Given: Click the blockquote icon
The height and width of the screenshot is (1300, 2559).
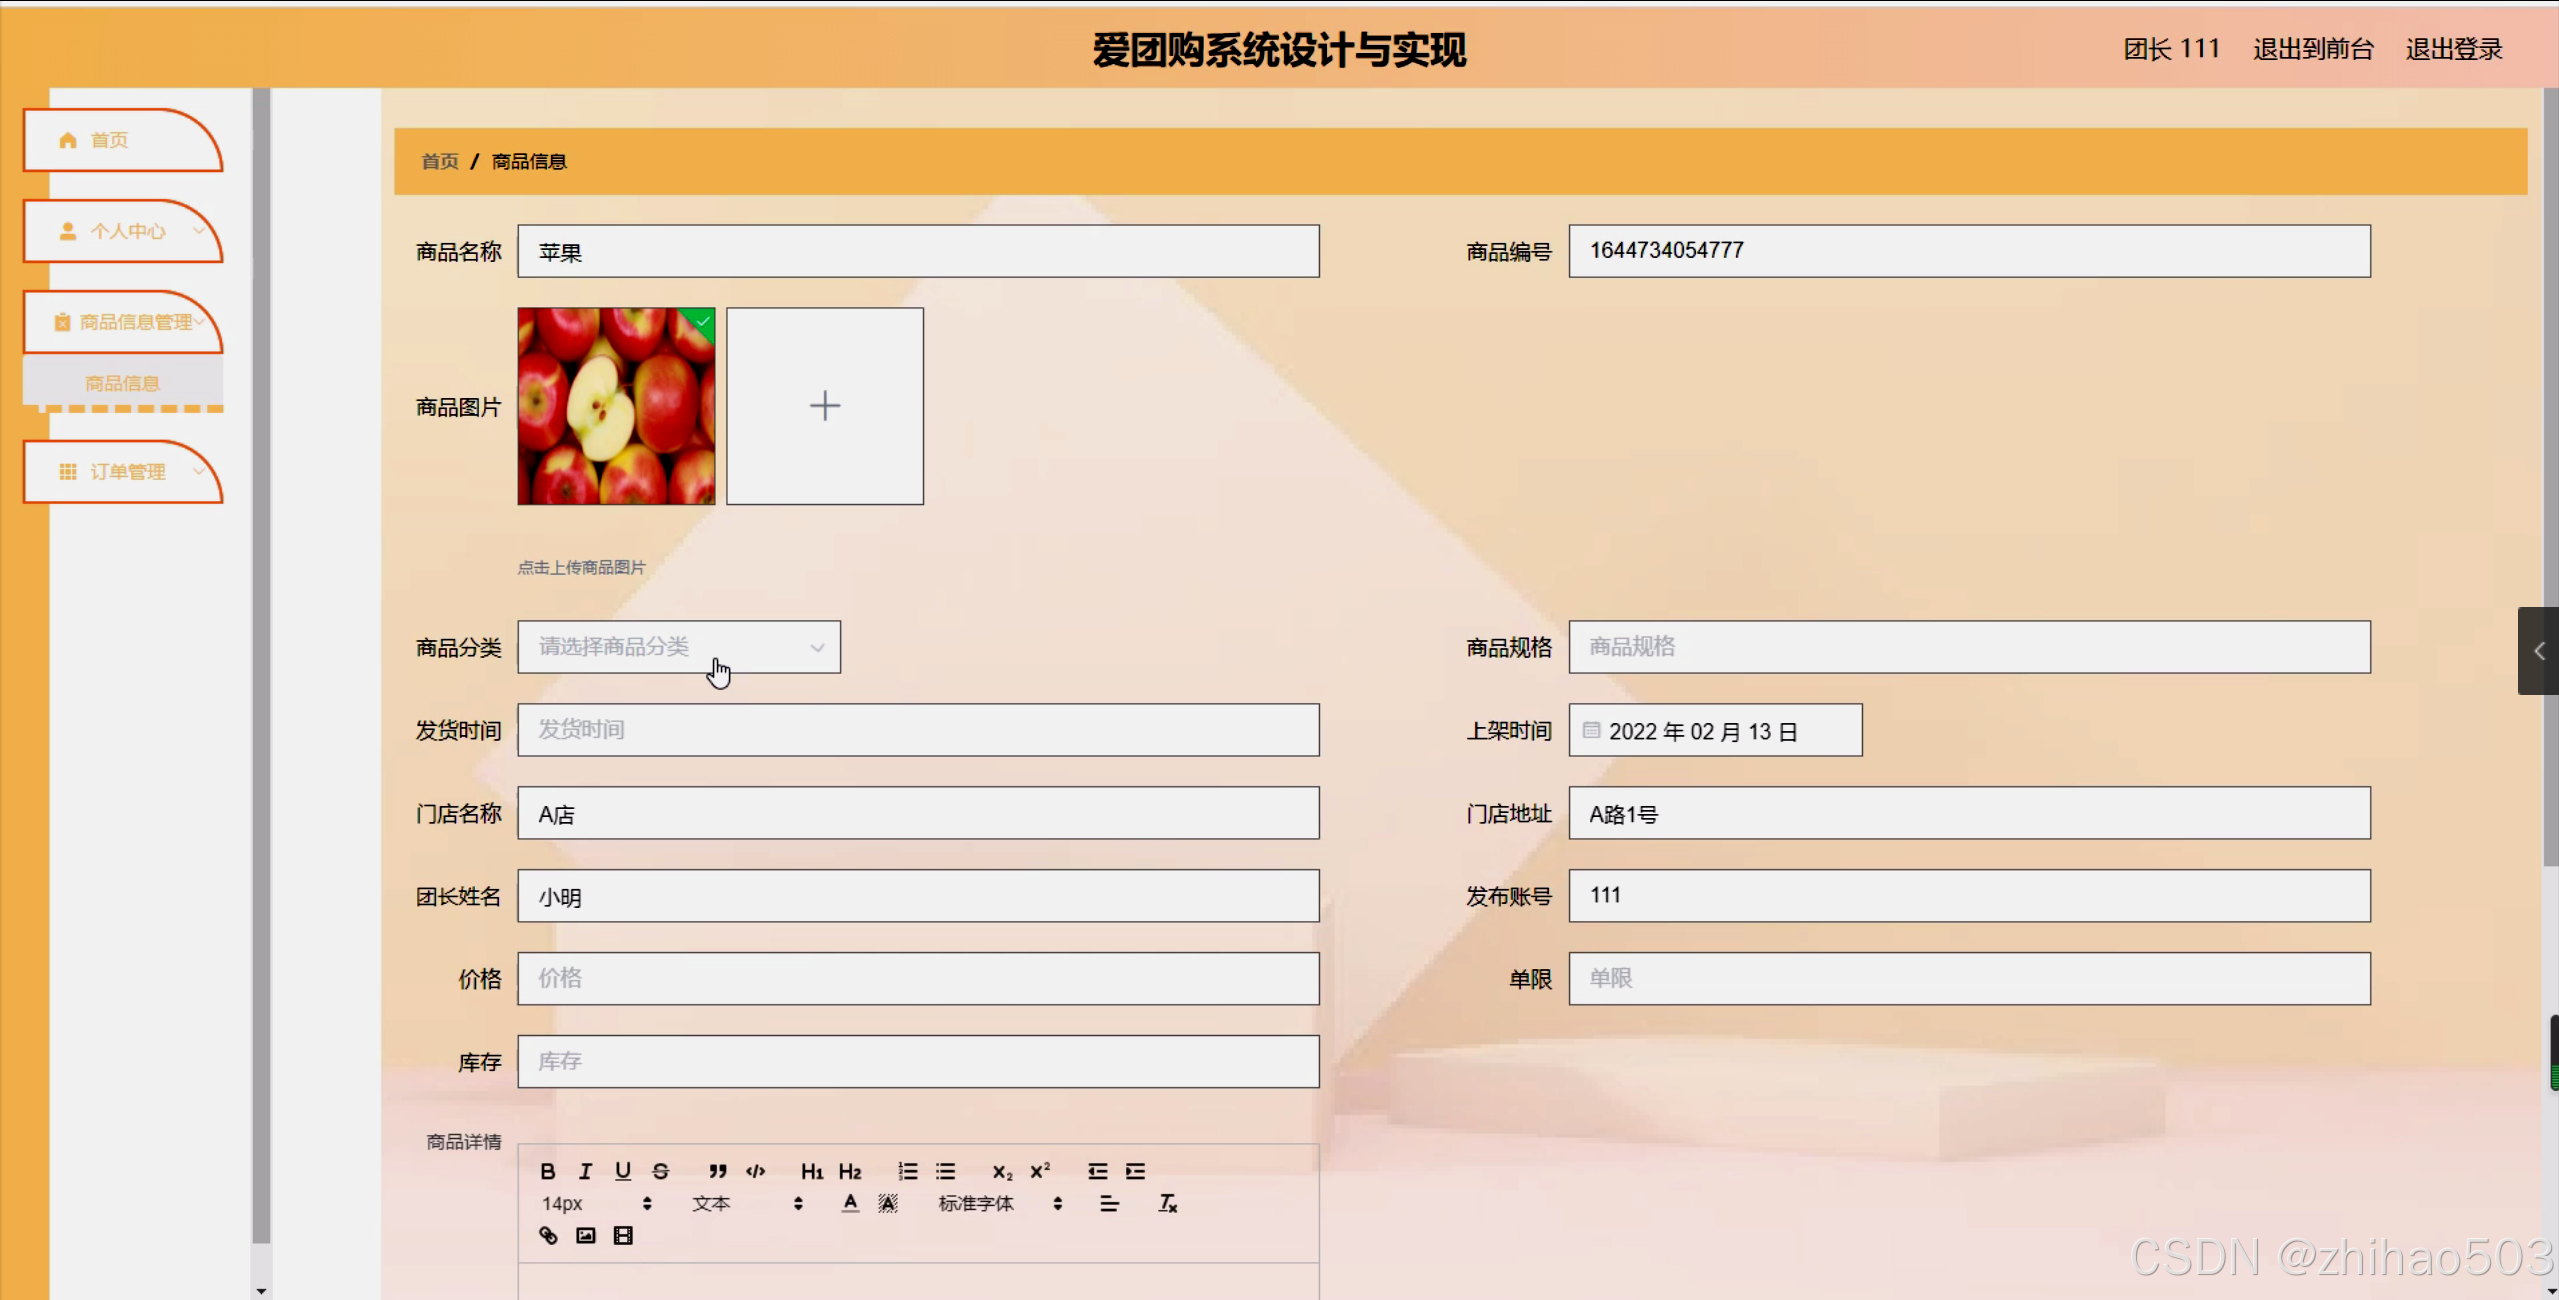Looking at the screenshot, I should pyautogui.click(x=717, y=1171).
